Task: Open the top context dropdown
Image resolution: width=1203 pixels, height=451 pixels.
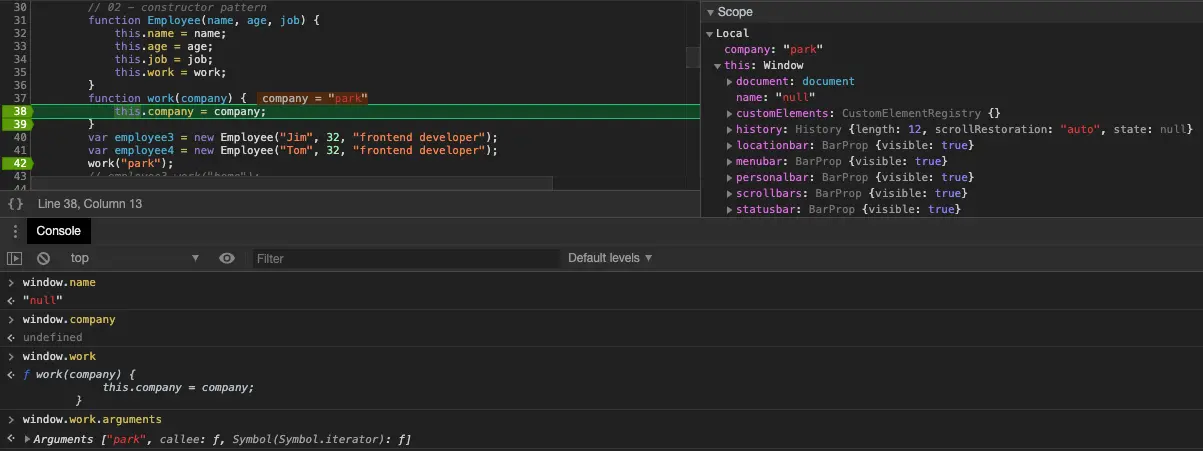Action: click(134, 258)
